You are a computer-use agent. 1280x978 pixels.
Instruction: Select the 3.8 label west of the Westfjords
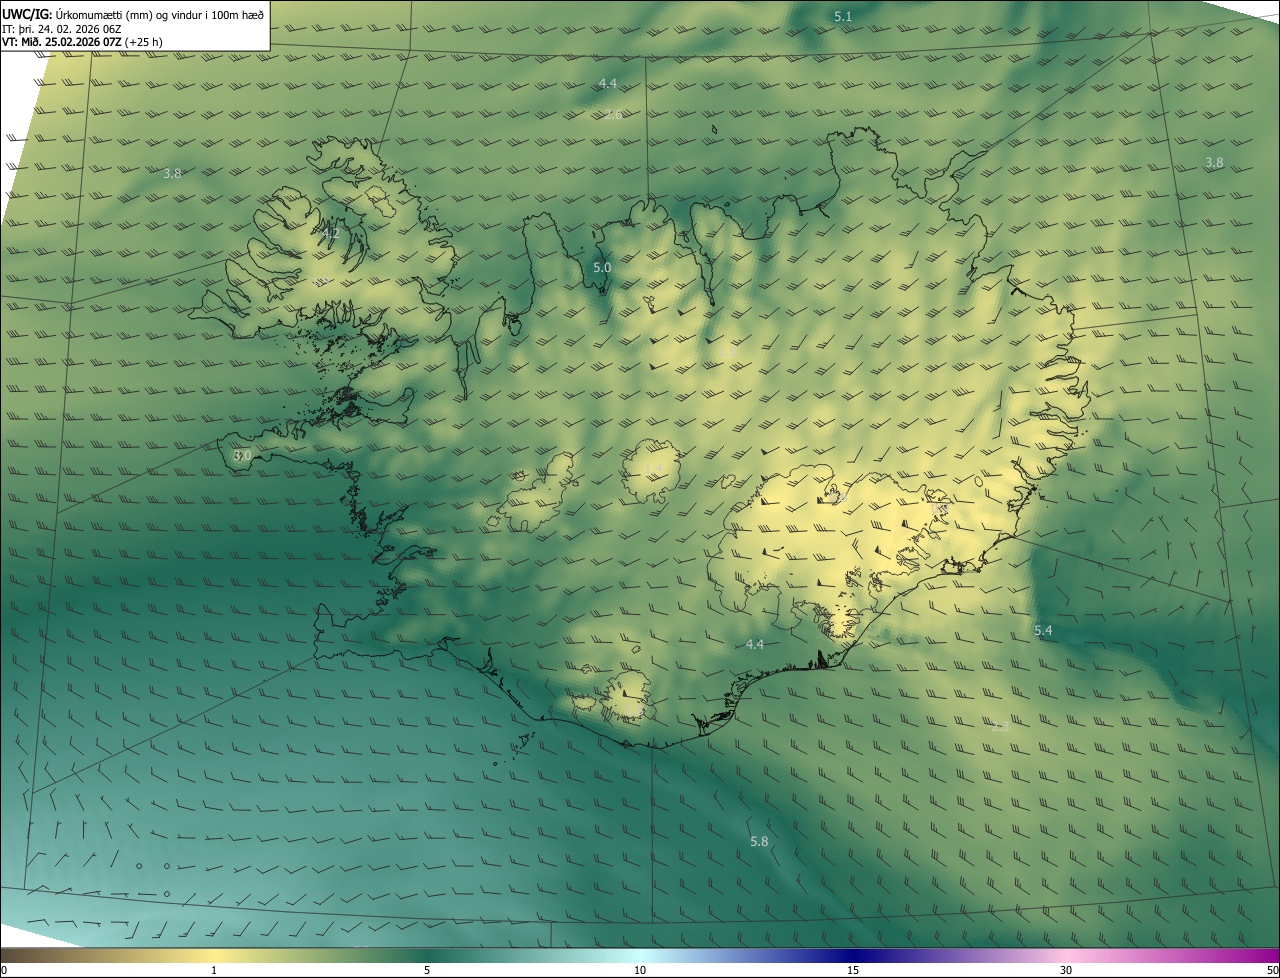pyautogui.click(x=172, y=173)
